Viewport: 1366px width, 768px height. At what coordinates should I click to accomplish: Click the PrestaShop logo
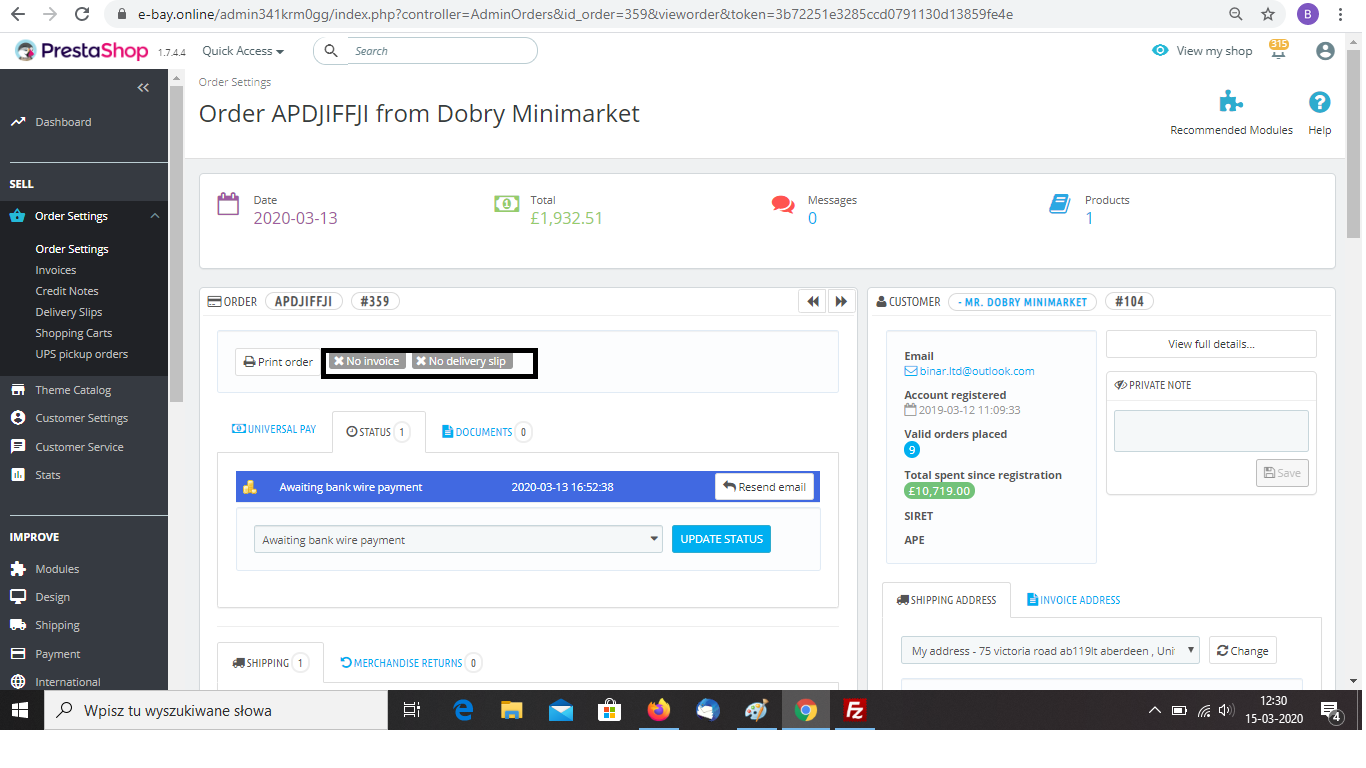[x=81, y=51]
